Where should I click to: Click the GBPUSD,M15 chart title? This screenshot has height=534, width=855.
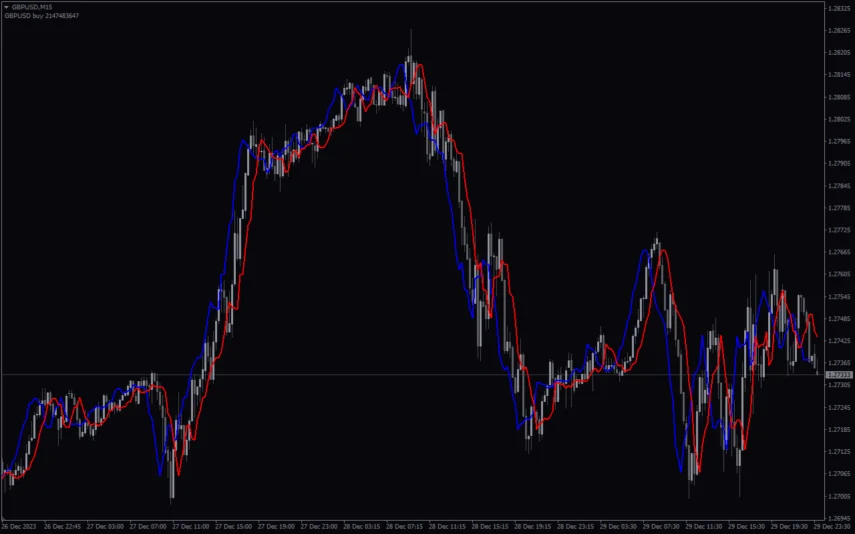pyautogui.click(x=32, y=7)
